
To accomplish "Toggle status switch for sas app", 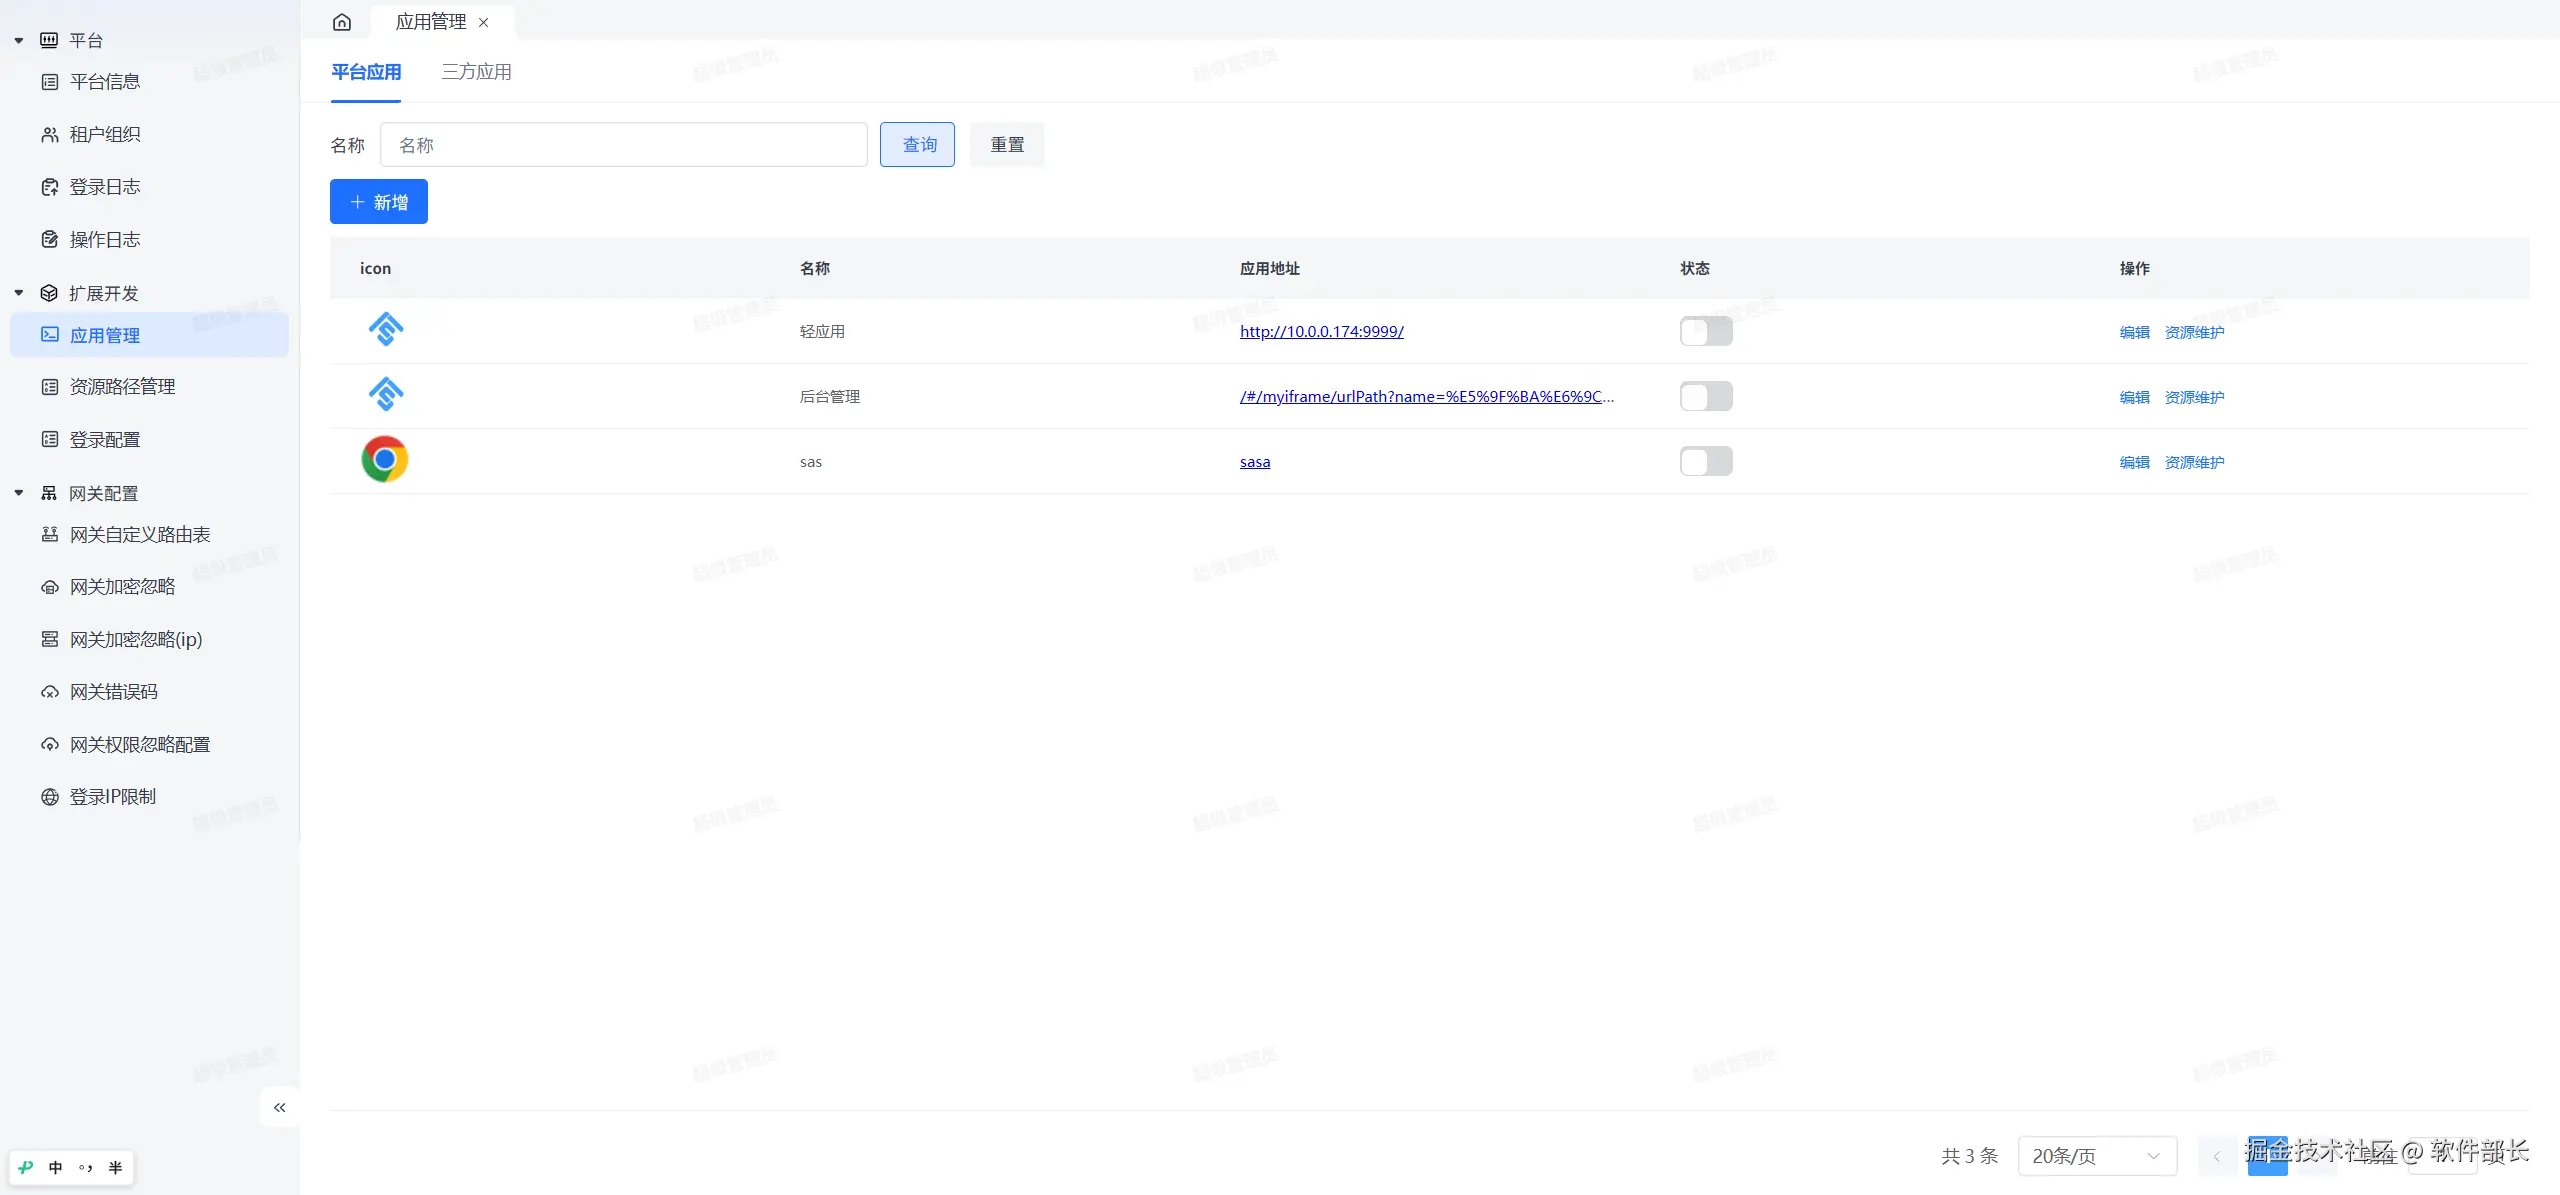I will click(x=1705, y=461).
